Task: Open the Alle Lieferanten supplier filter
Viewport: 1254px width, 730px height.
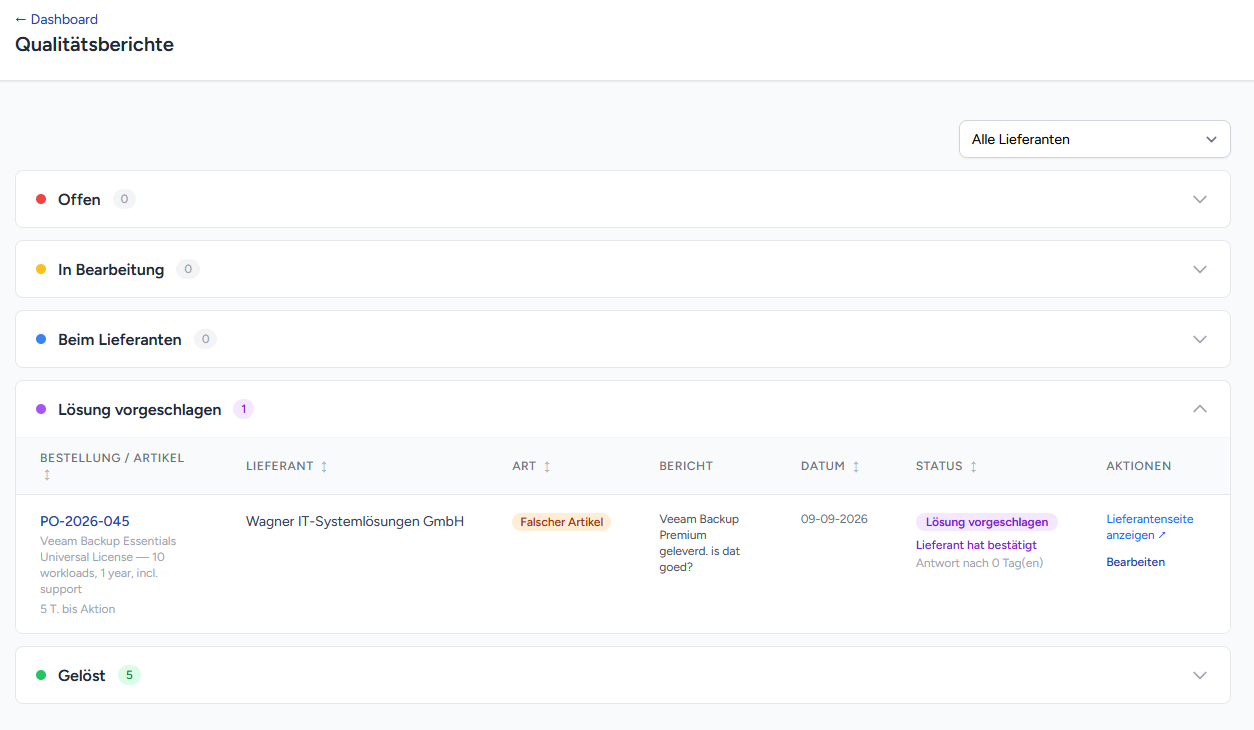Action: (x=1094, y=139)
